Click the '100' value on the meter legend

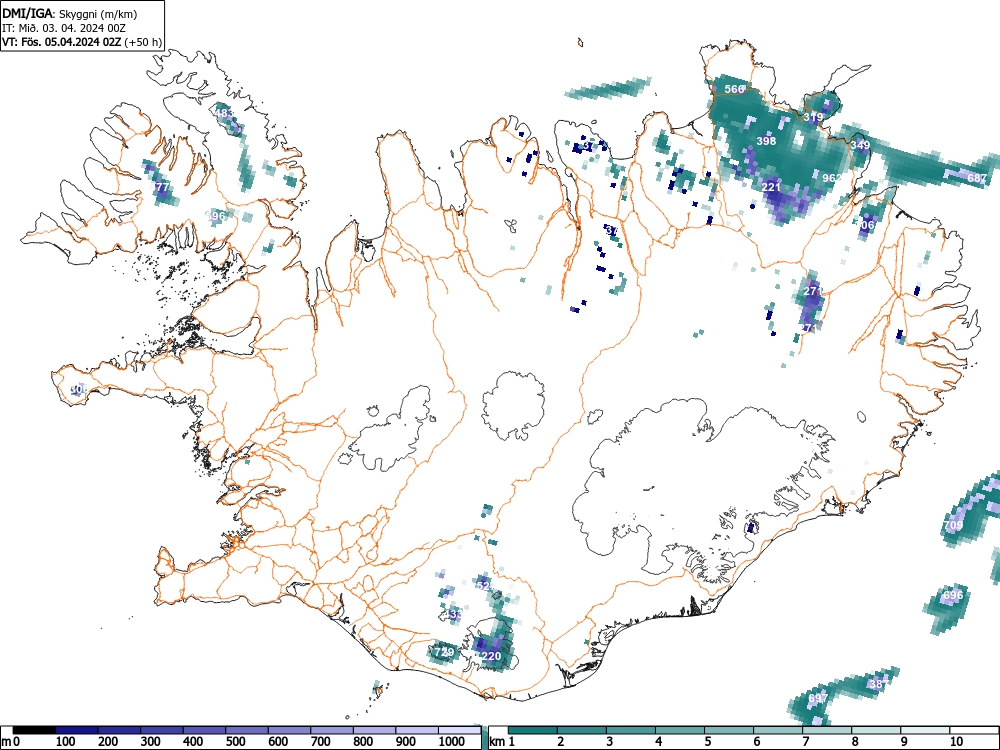[66, 741]
